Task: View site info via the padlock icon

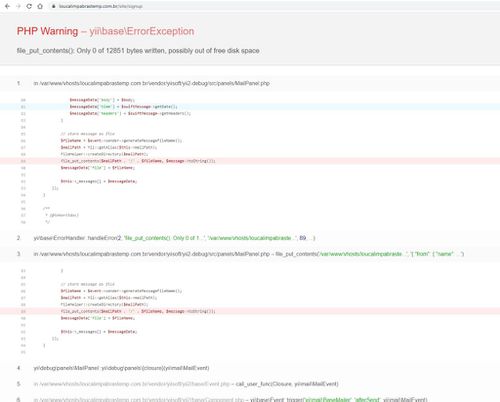Action: (53, 6)
